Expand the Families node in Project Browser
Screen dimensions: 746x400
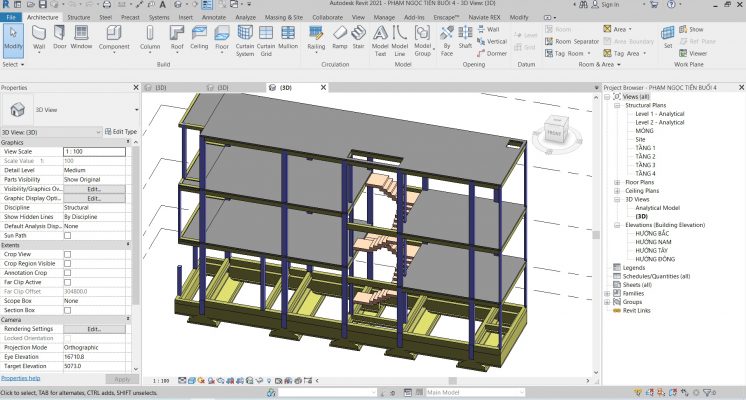(606, 293)
